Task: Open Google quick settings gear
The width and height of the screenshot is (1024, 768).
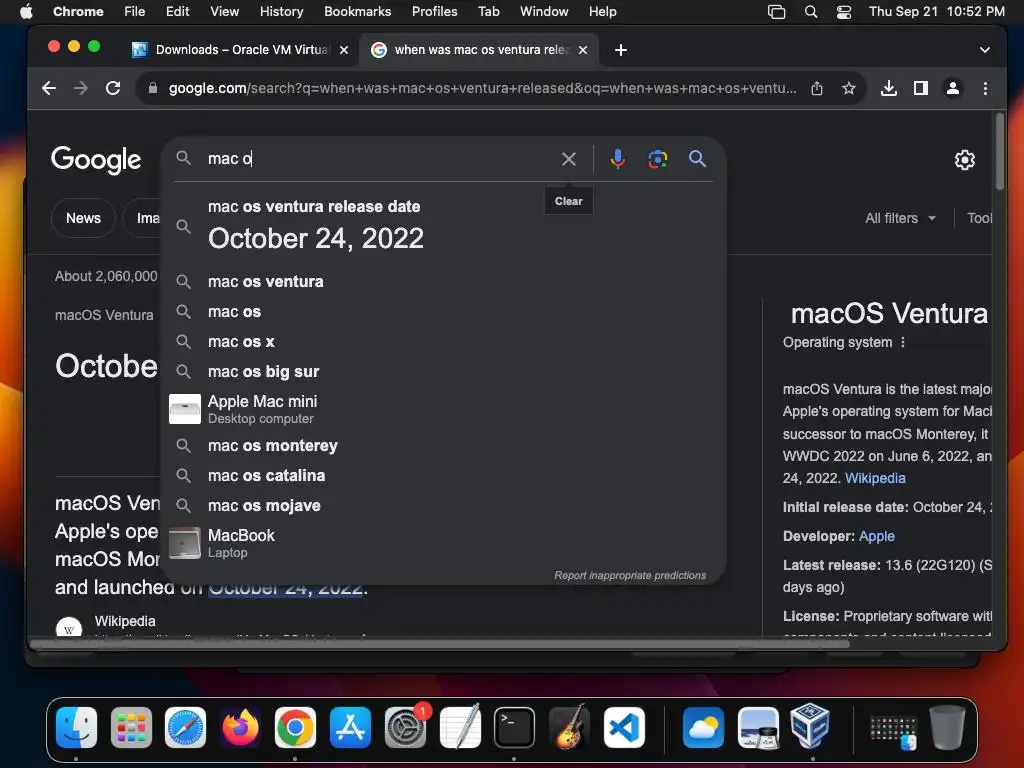Action: tap(965, 159)
